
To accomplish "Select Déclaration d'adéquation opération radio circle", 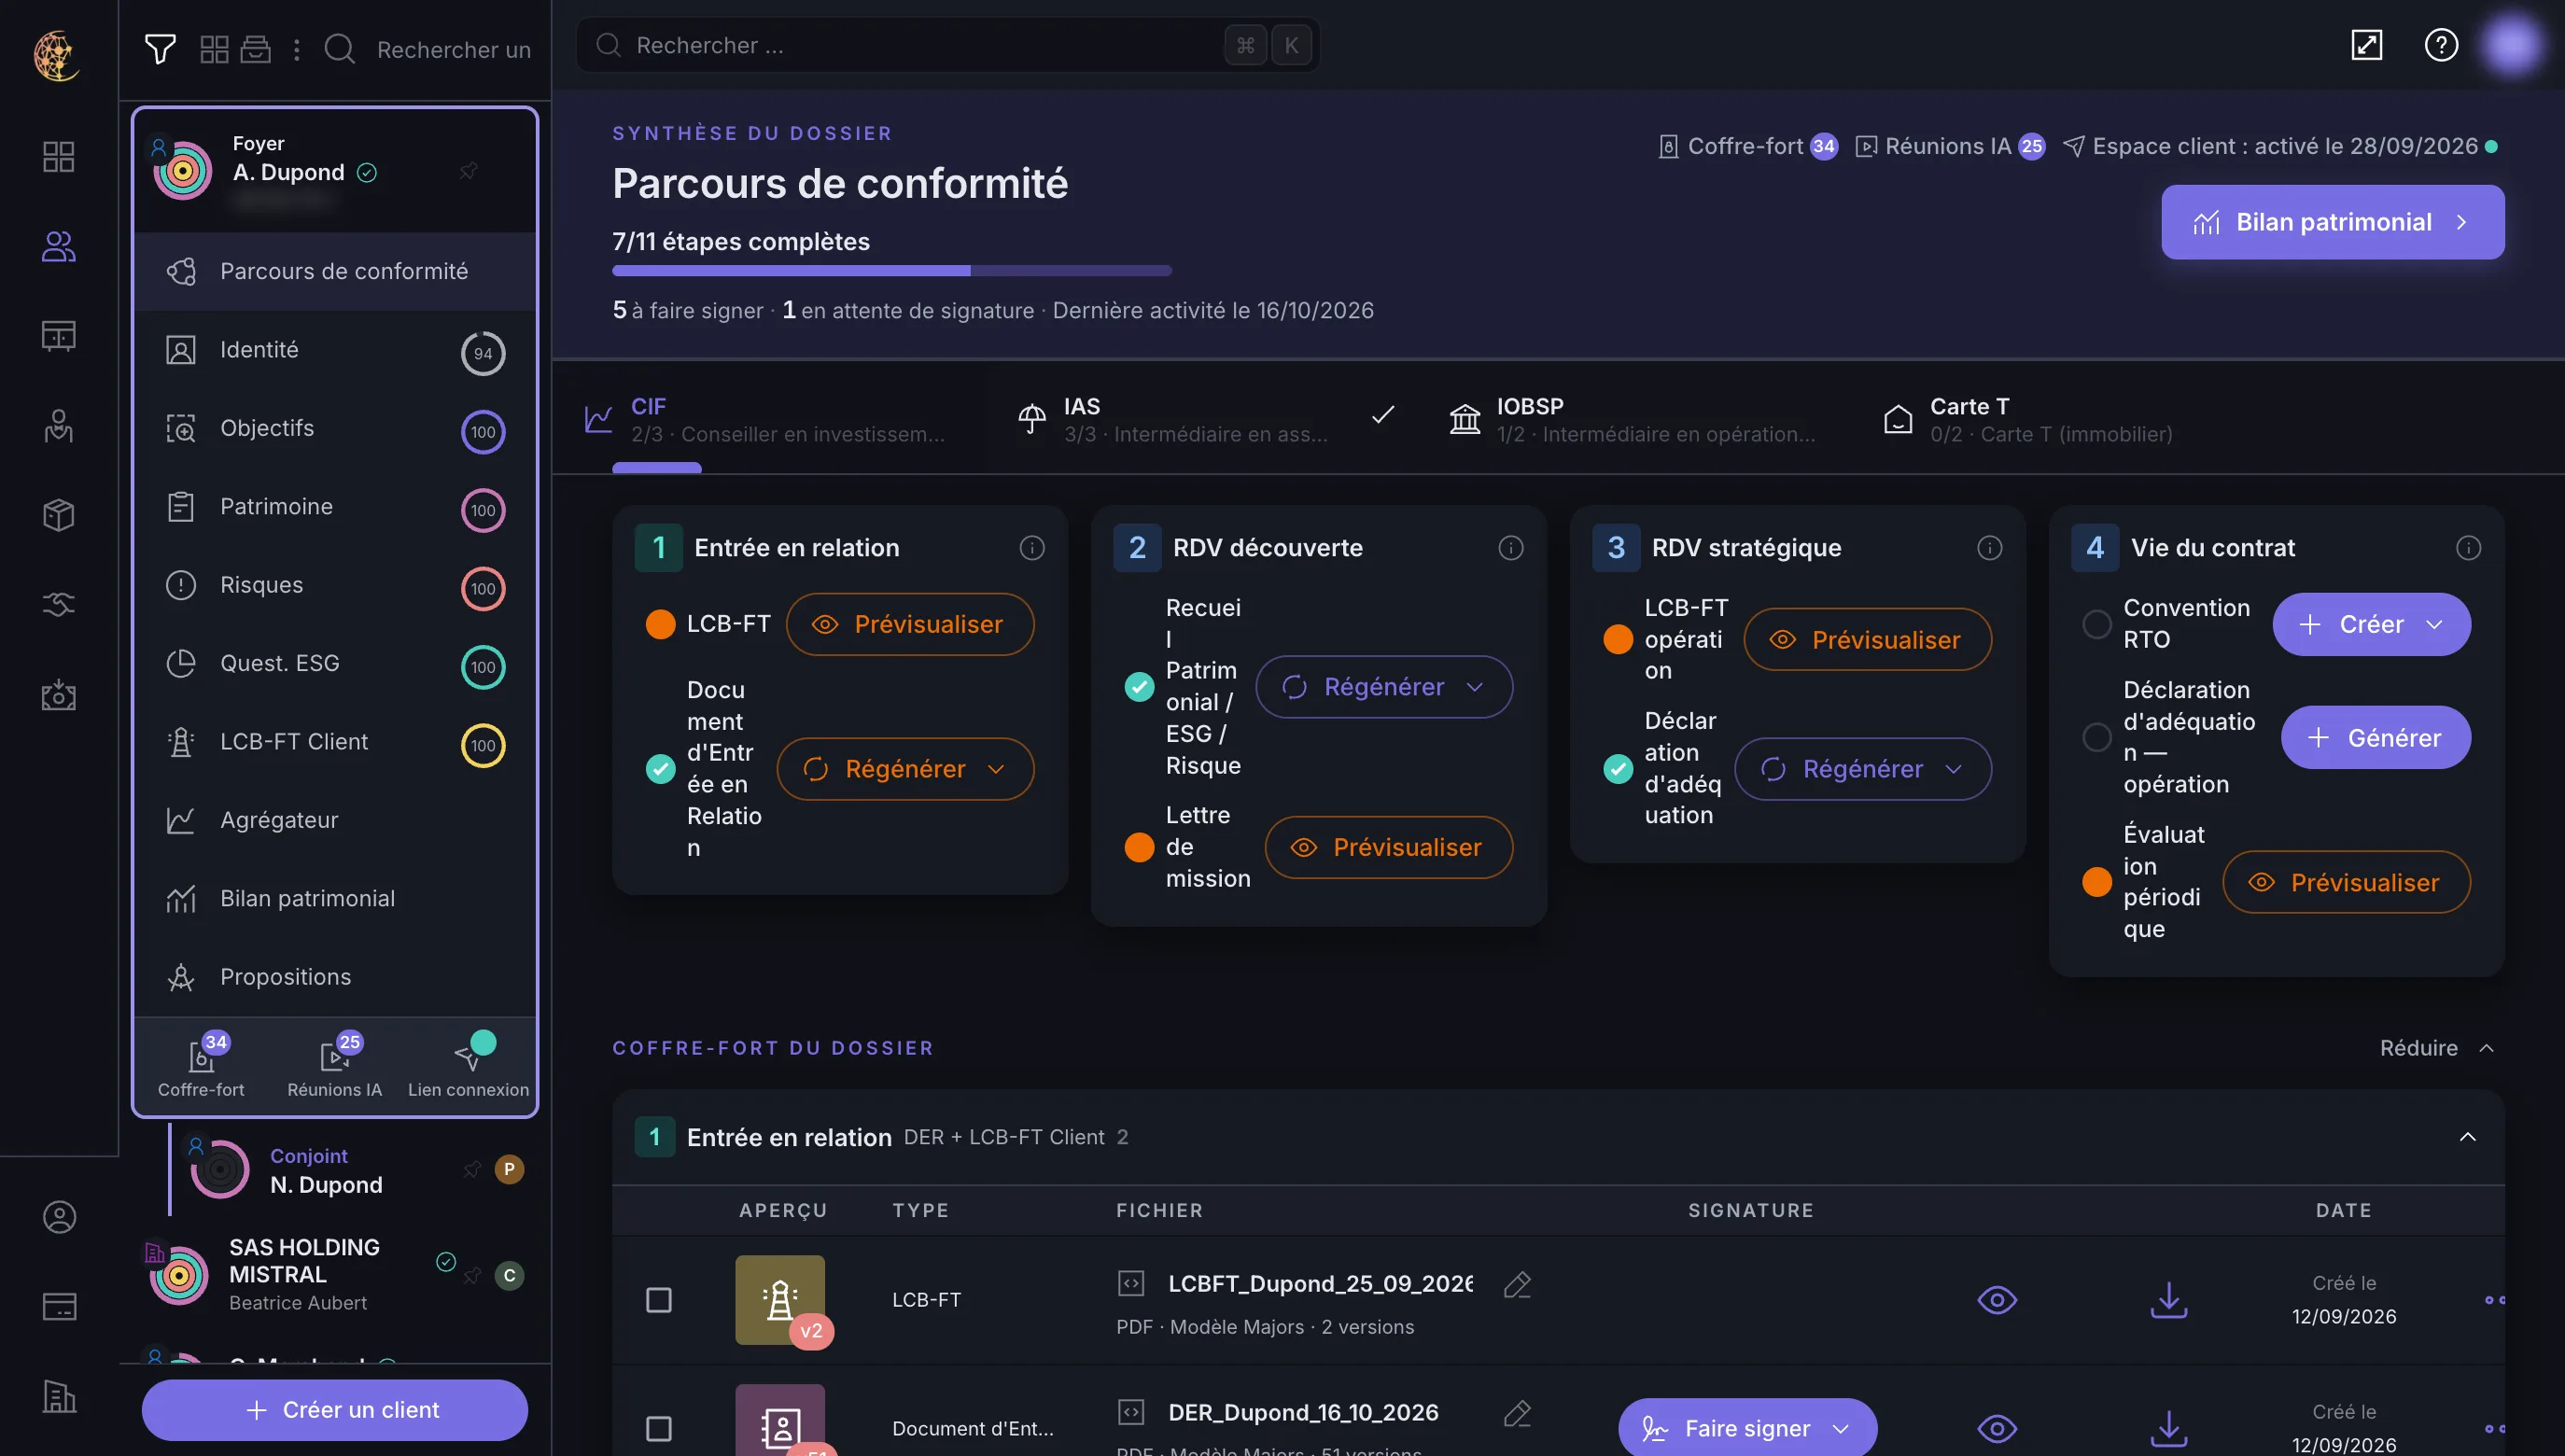I will tap(2096, 738).
